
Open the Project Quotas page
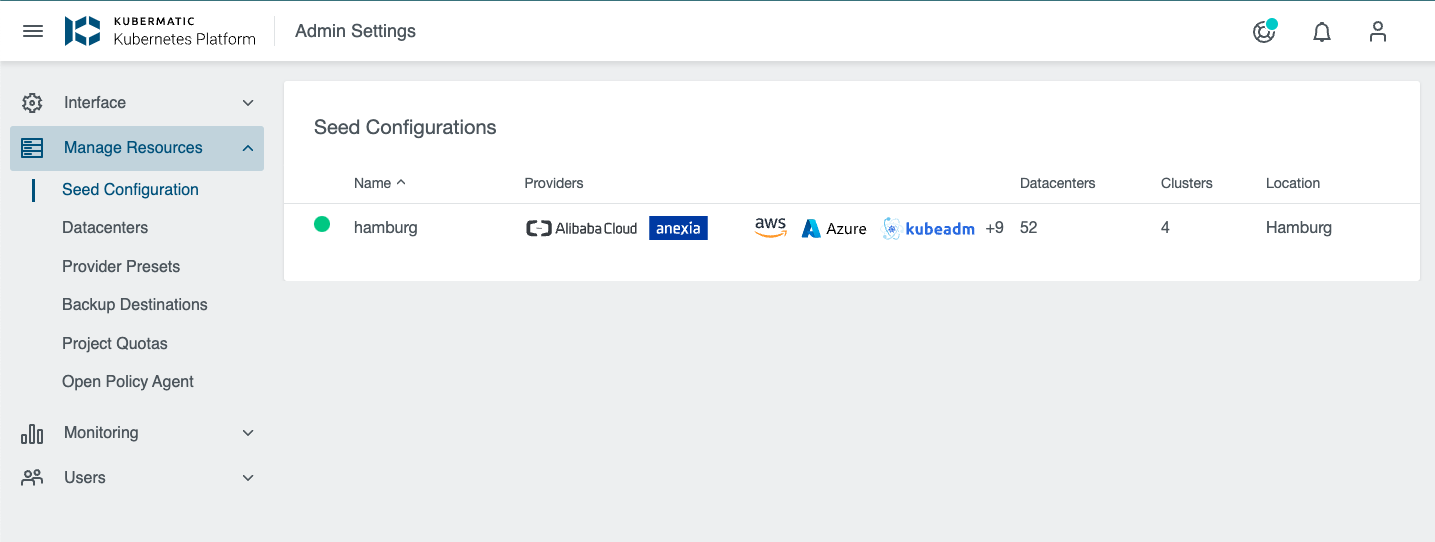pyautogui.click(x=115, y=344)
